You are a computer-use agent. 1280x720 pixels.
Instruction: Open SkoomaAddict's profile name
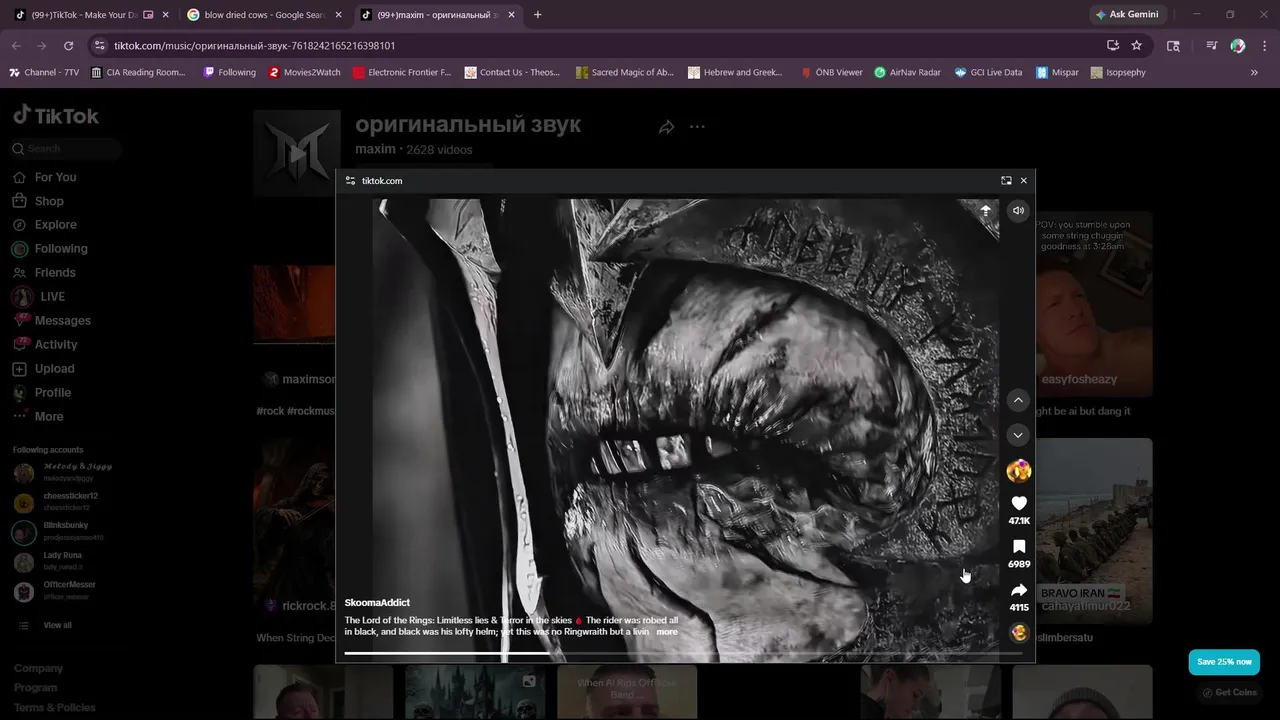pos(377,603)
